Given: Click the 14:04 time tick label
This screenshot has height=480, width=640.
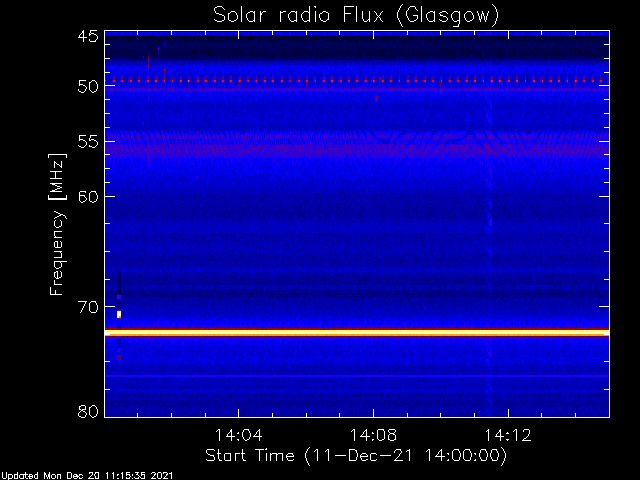Looking at the screenshot, I should click(238, 435).
